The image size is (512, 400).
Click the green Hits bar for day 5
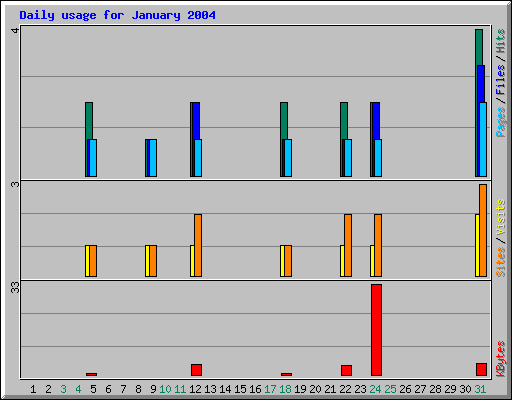pyautogui.click(x=89, y=121)
